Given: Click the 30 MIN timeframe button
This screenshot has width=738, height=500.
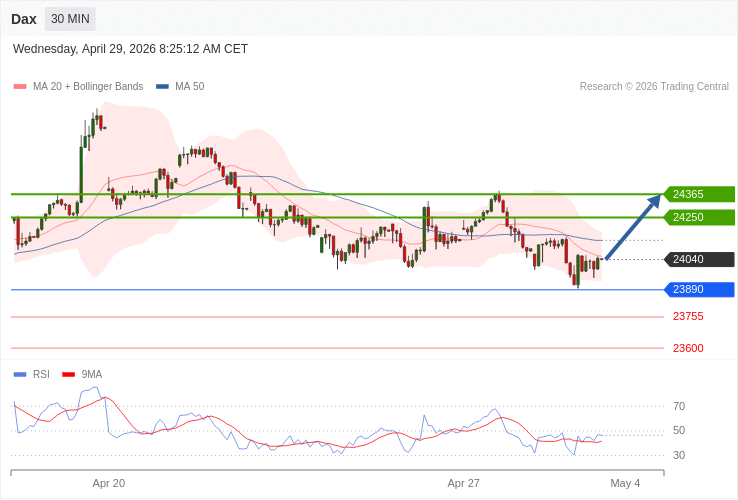Looking at the screenshot, I should (x=70, y=19).
